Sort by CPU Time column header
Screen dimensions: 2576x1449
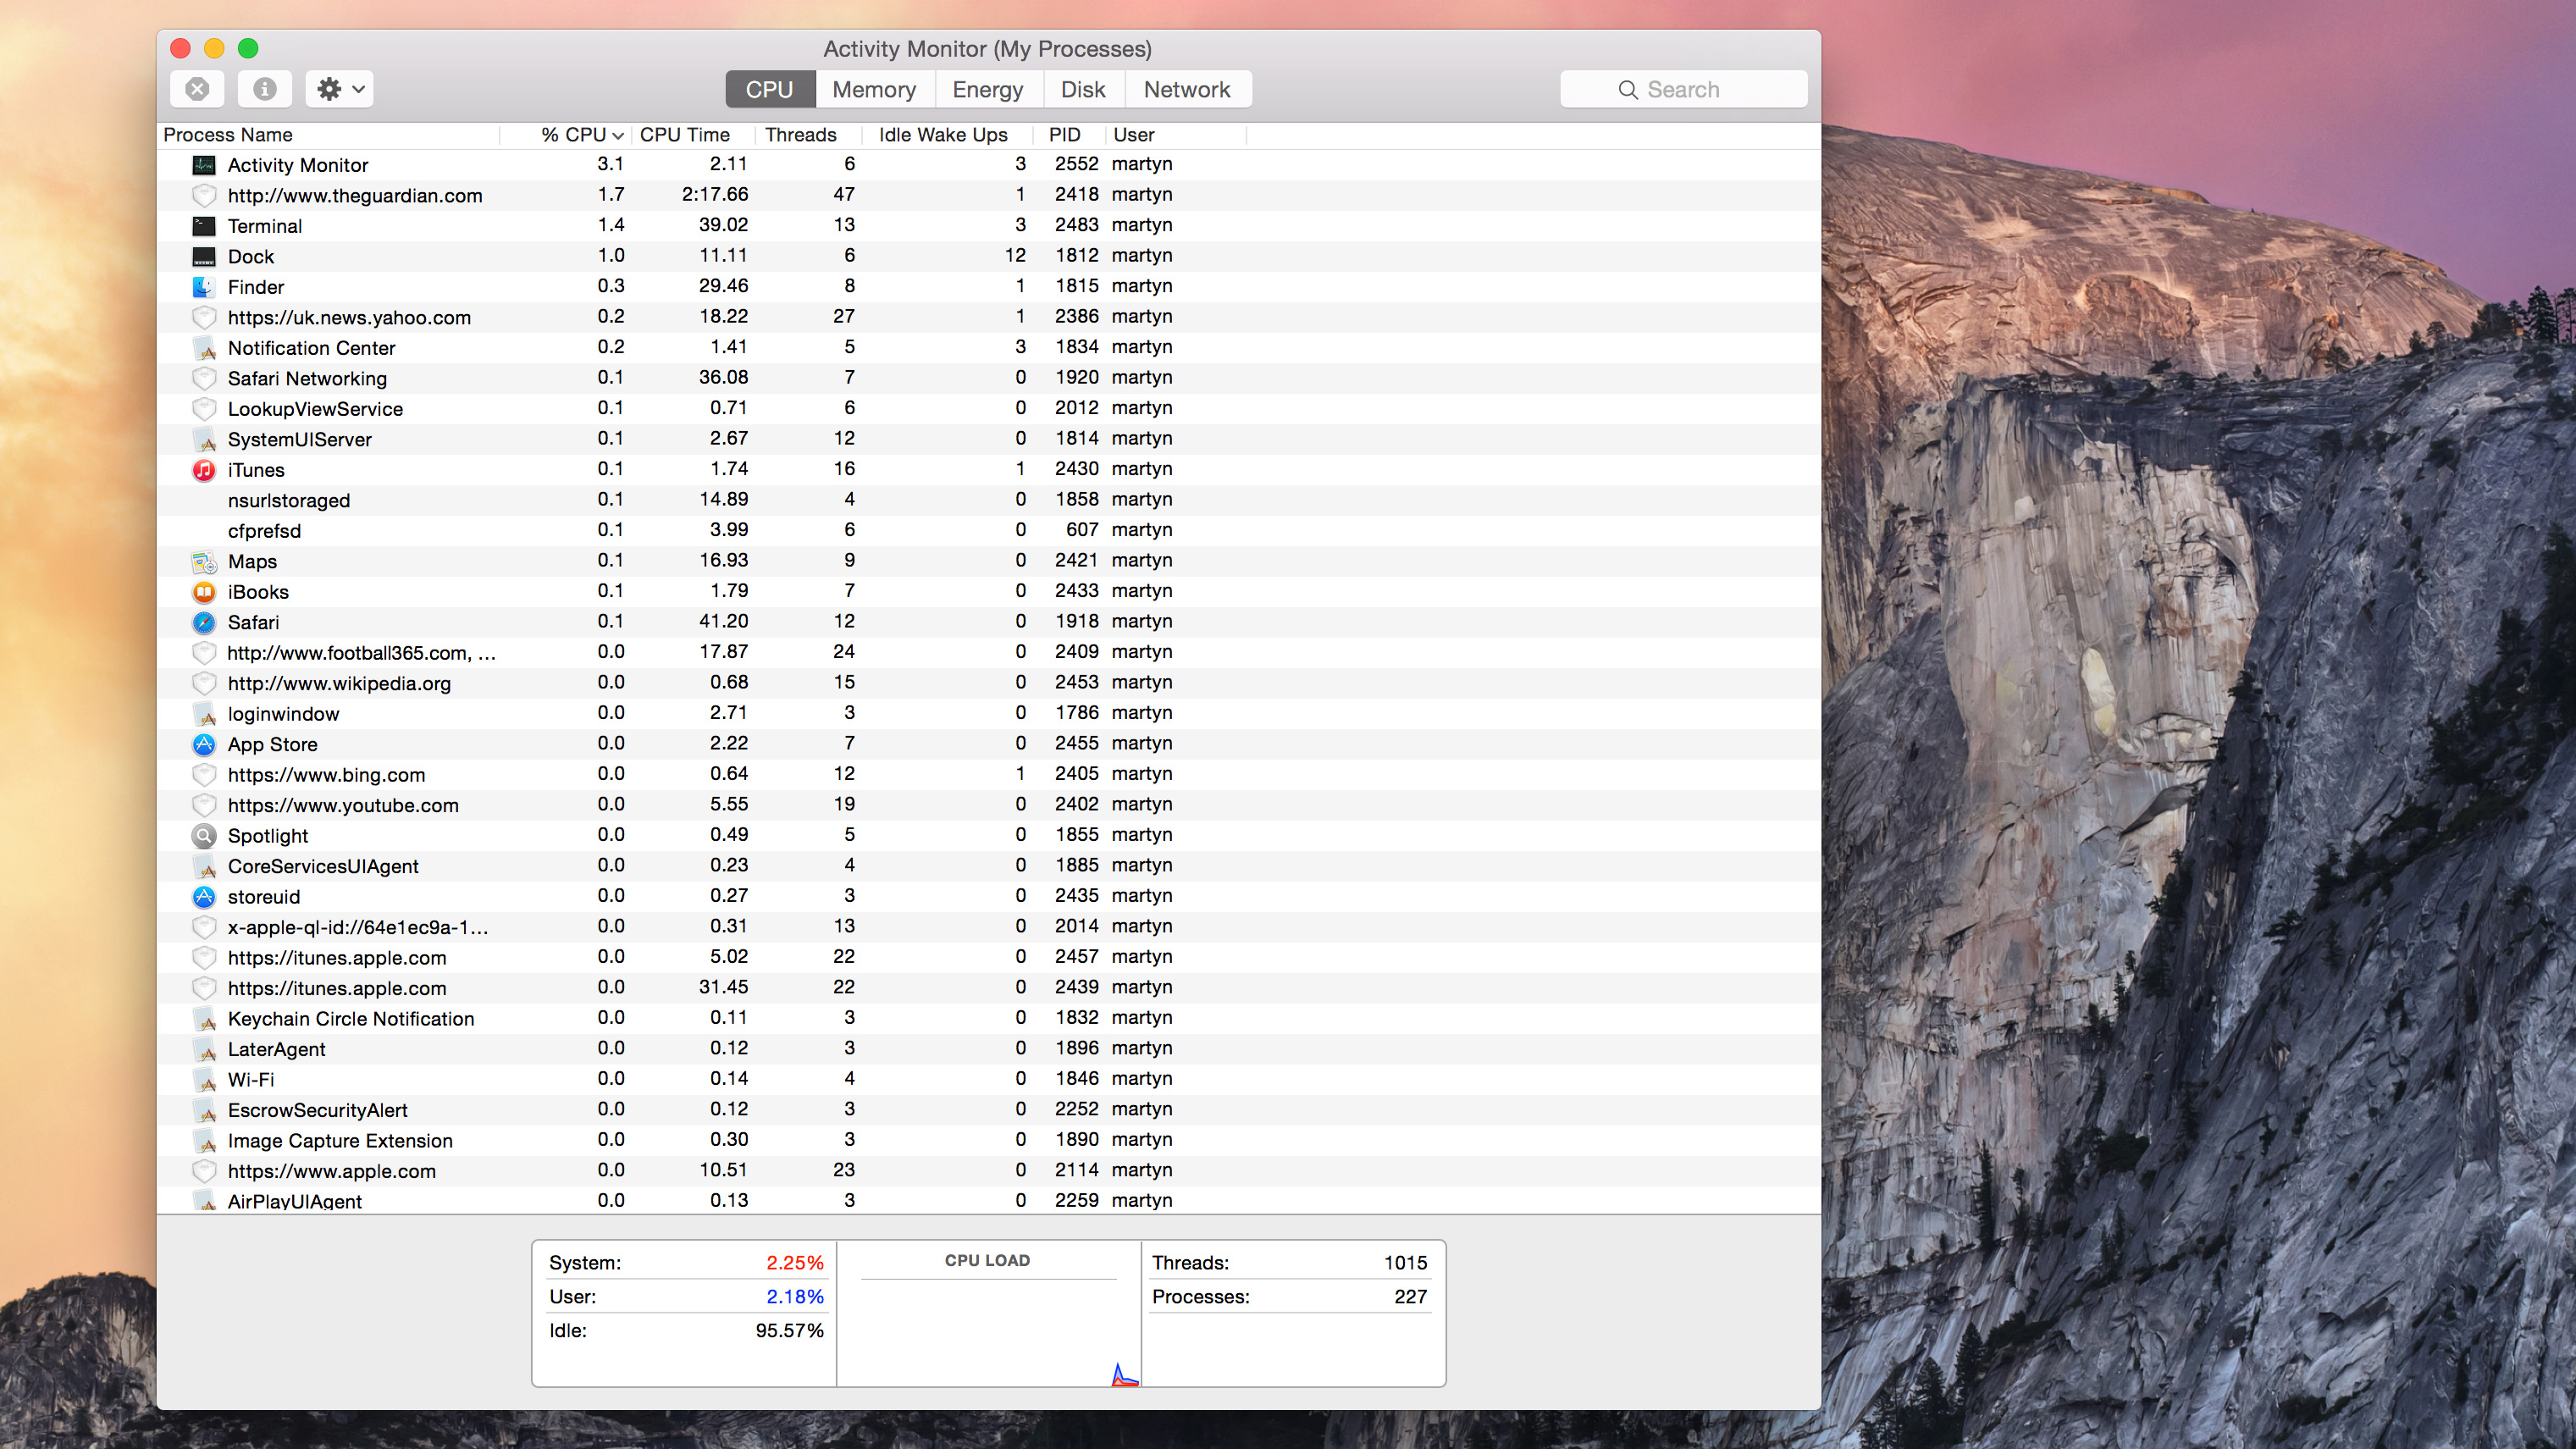coord(694,135)
